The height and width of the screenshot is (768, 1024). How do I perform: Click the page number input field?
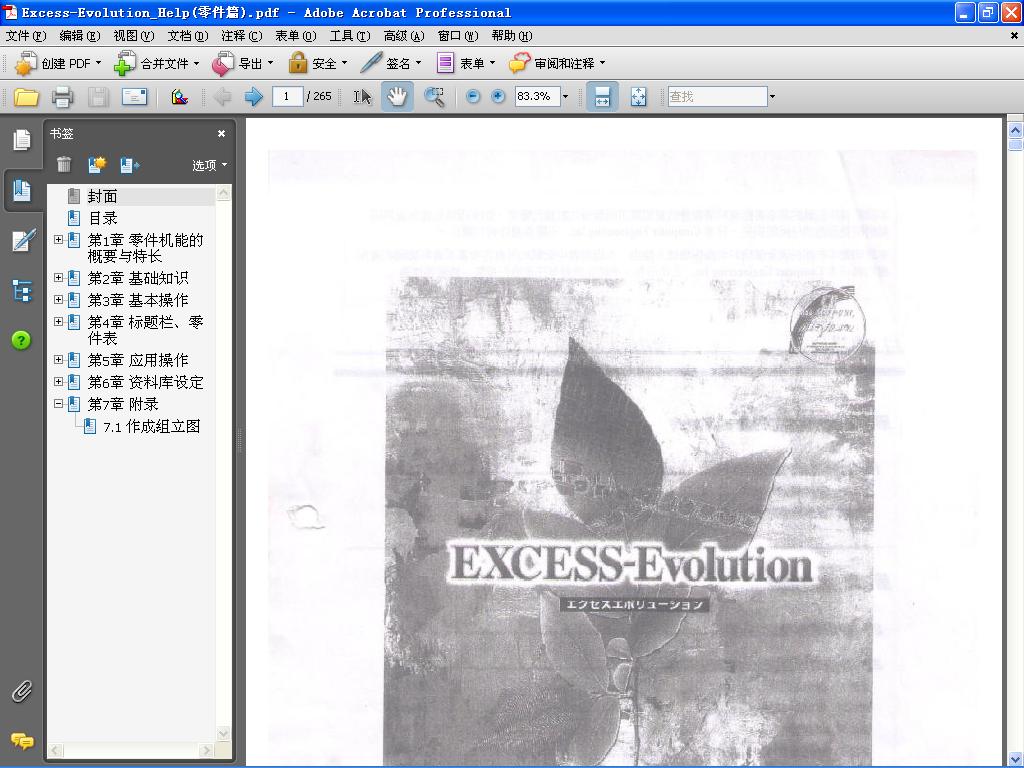(287, 97)
